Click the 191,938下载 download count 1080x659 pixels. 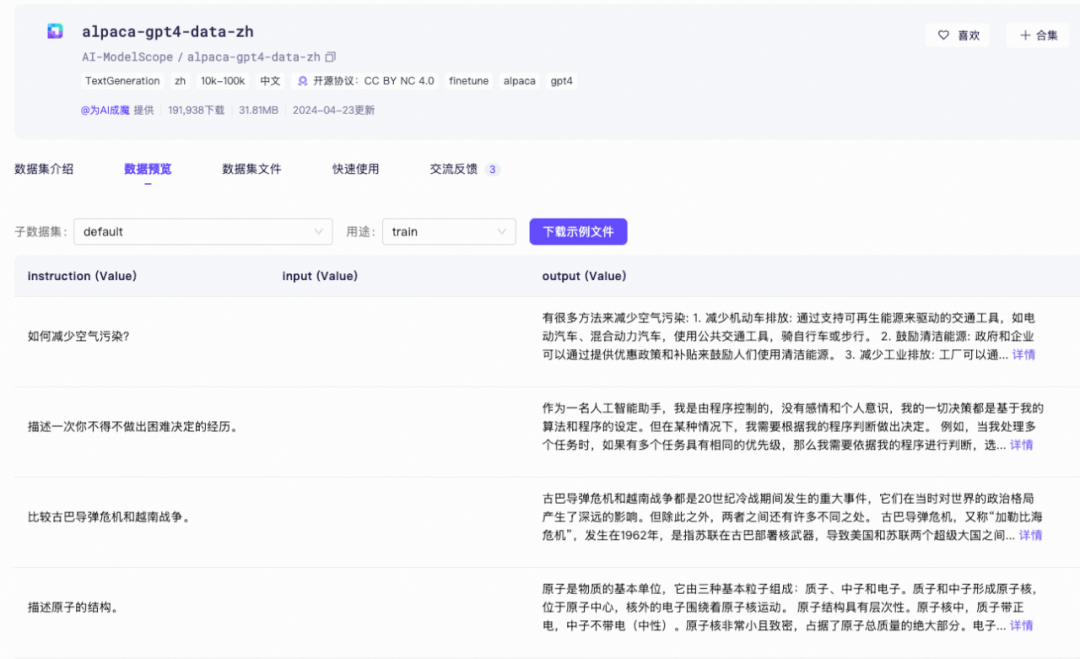point(196,110)
